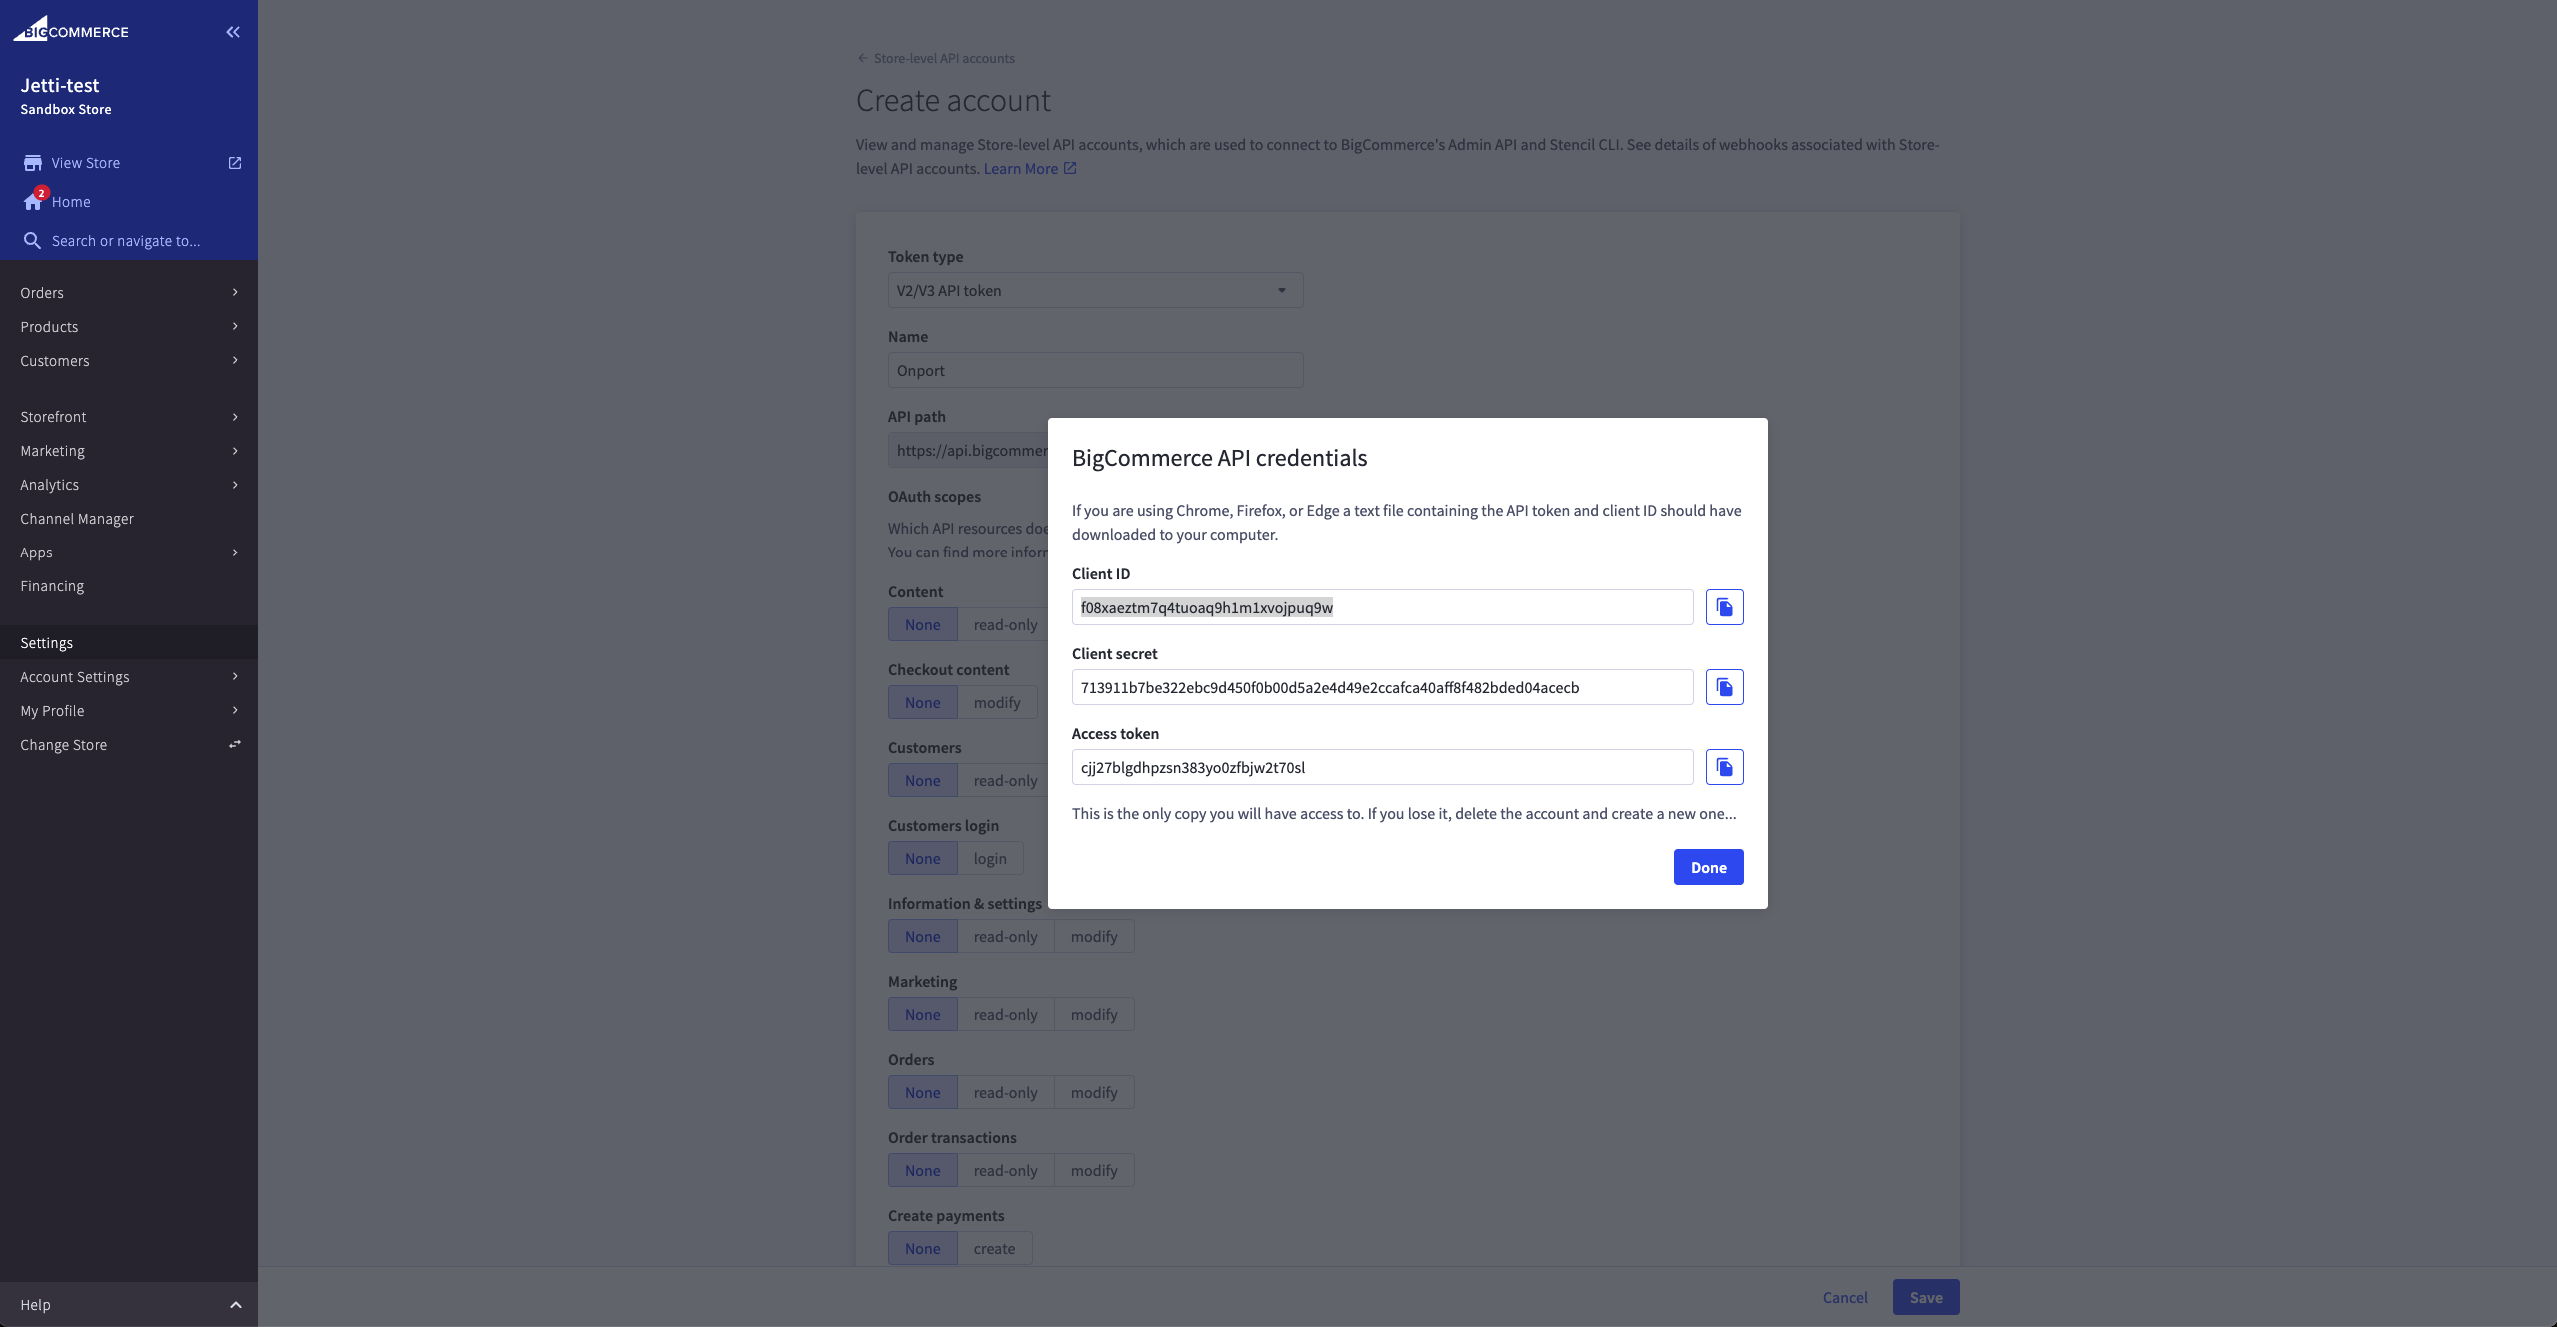Expand the Customers menu in sidebar
The image size is (2557, 1327).
129,360
